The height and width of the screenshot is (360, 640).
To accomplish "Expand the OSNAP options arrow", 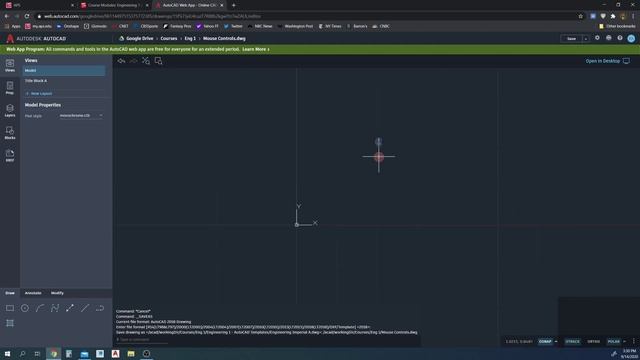I will tap(556, 341).
